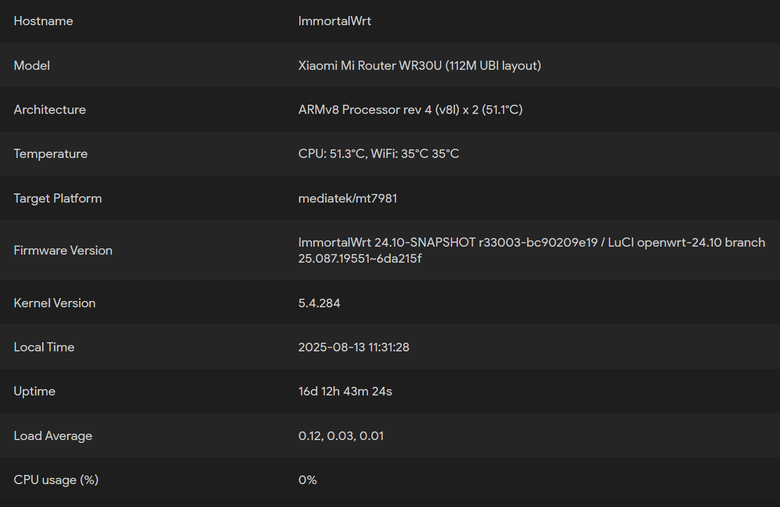Image resolution: width=780 pixels, height=507 pixels.
Task: Click the Firmware Version label
Action: 63,250
